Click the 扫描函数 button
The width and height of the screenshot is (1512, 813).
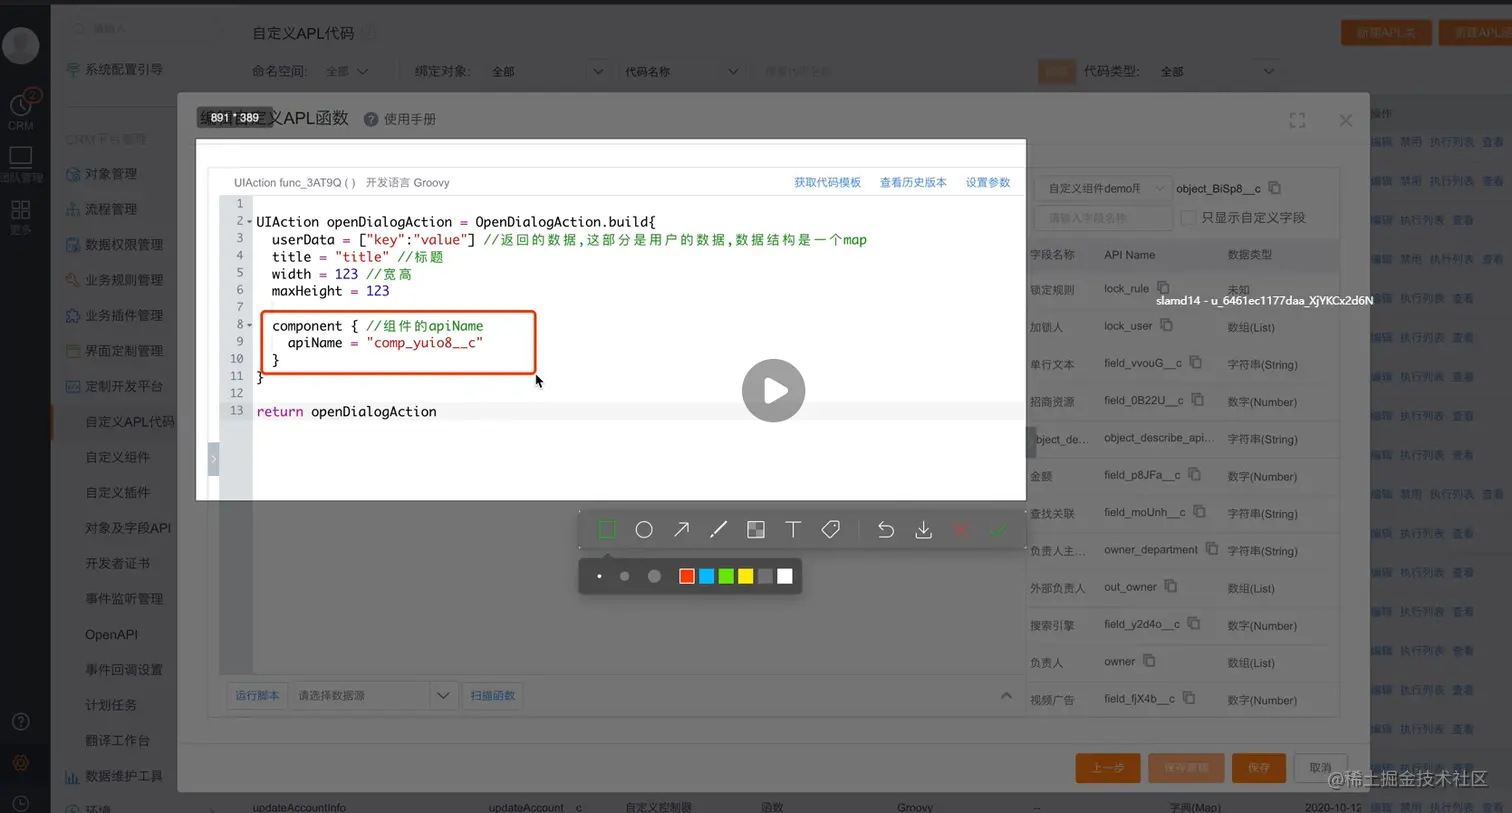click(x=493, y=696)
